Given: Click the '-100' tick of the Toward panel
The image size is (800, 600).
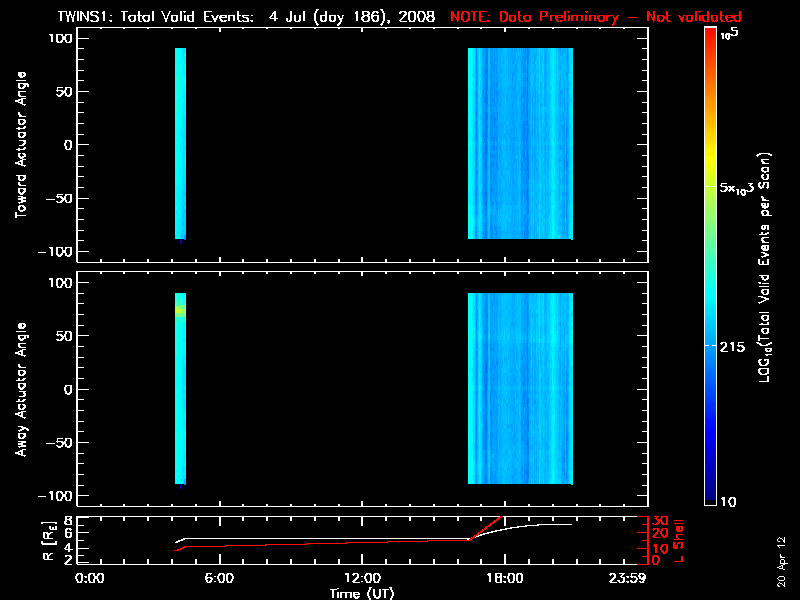Looking at the screenshot, I should [x=56, y=252].
